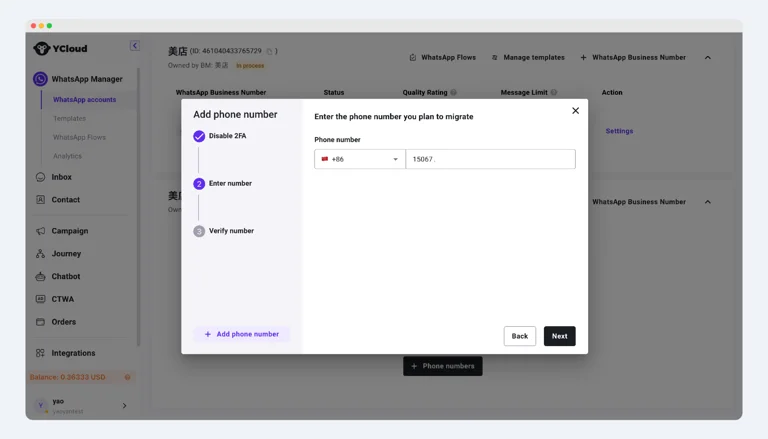
Task: Open the +86 country code dropdown
Action: click(x=360, y=159)
